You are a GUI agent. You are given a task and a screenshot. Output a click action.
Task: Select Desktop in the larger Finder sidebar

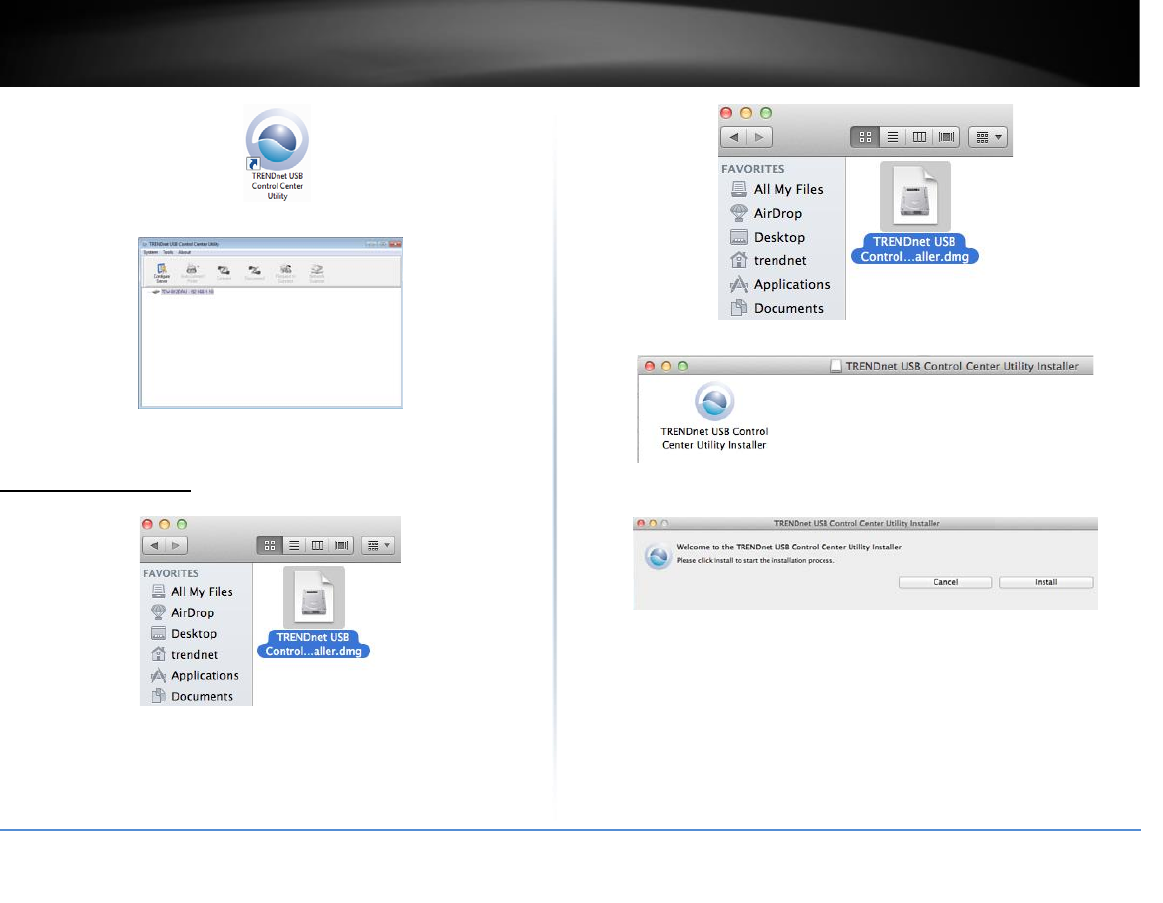(768, 237)
